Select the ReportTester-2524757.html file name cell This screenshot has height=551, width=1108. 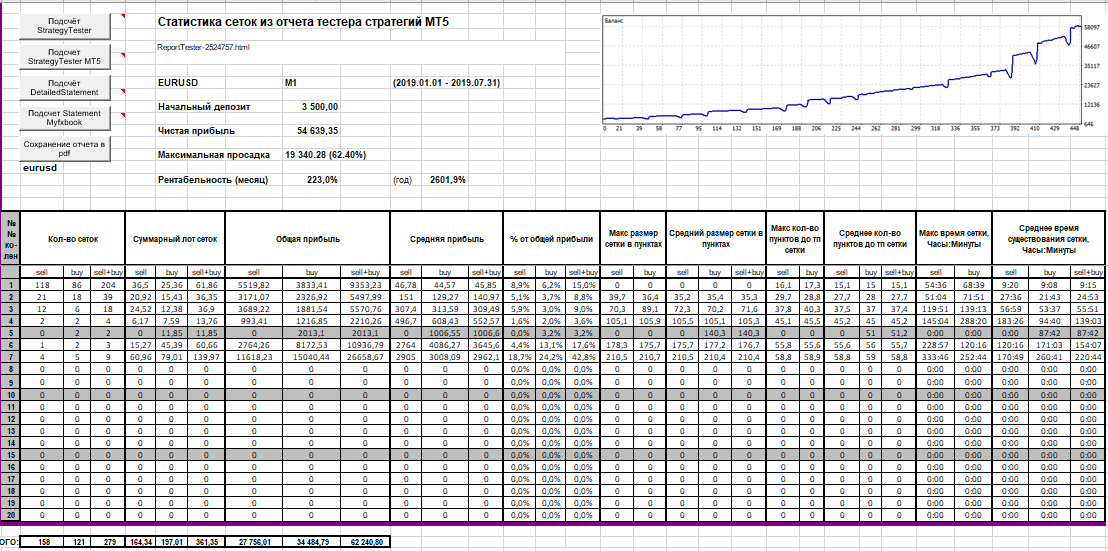coord(204,47)
